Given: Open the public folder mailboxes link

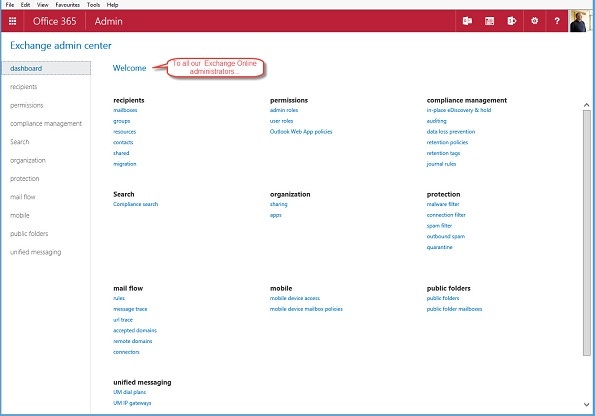Looking at the screenshot, I should (x=454, y=309).
